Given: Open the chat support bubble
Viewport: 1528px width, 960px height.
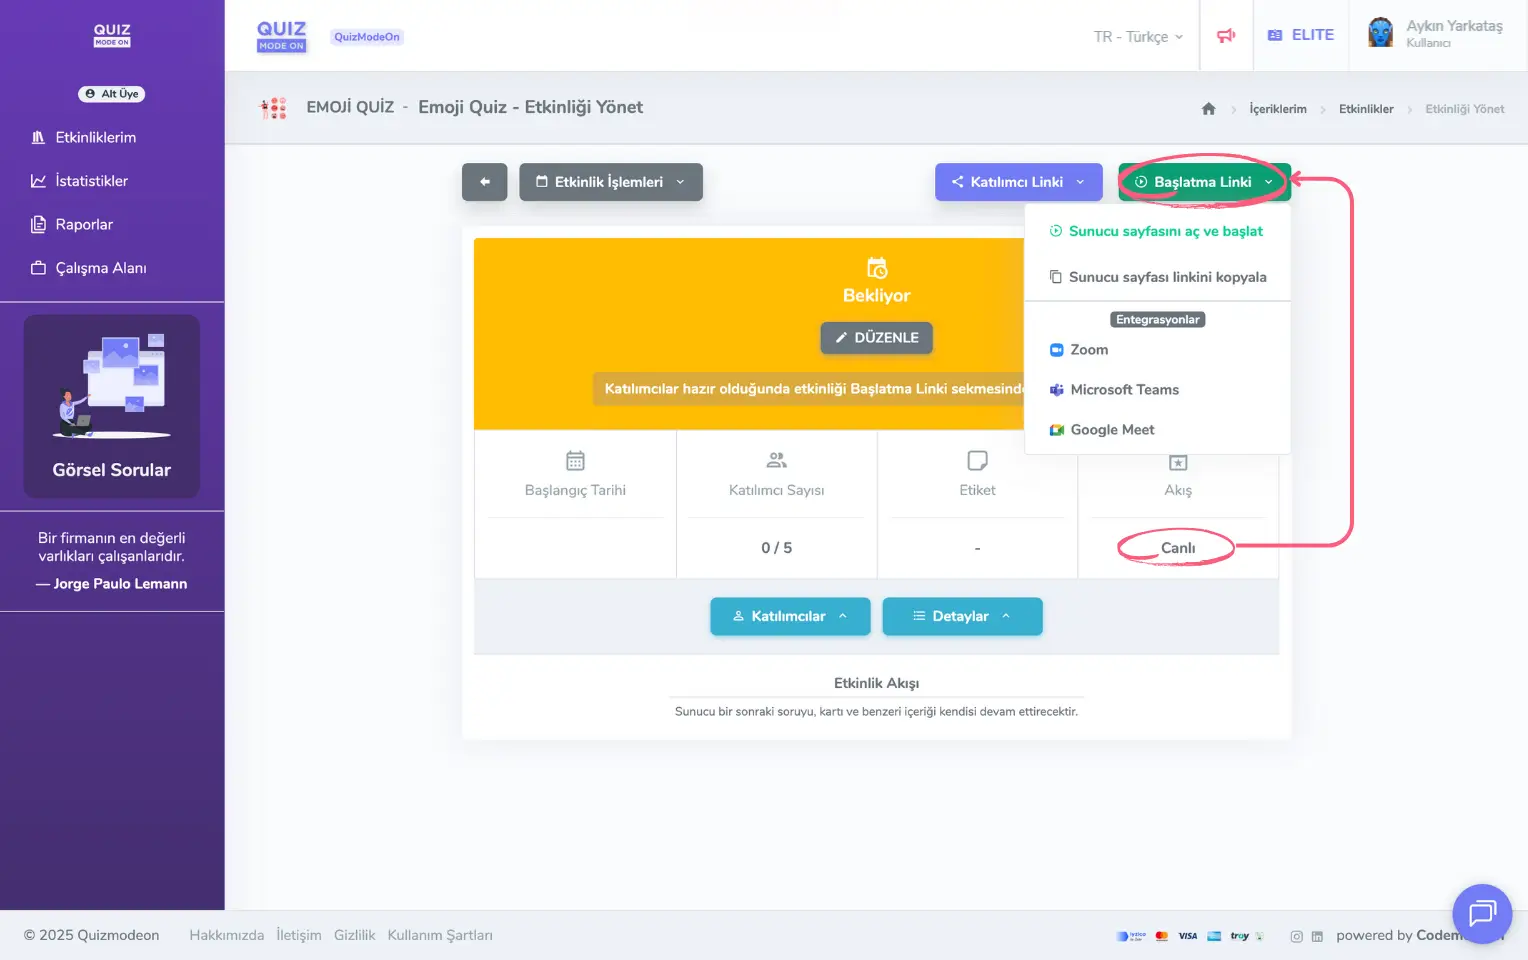Looking at the screenshot, I should tap(1481, 913).
